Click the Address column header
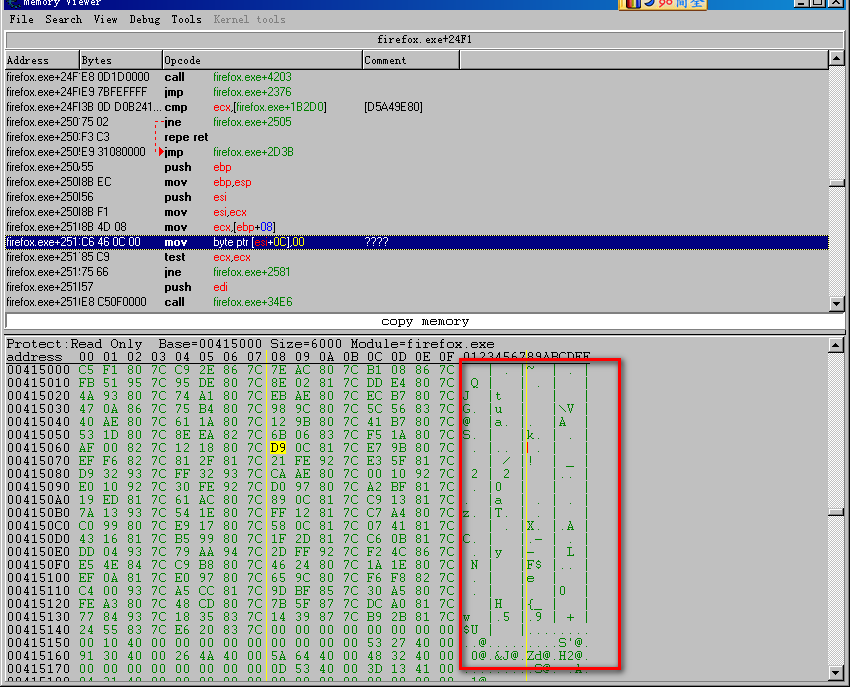The image size is (850, 687). click(41, 60)
